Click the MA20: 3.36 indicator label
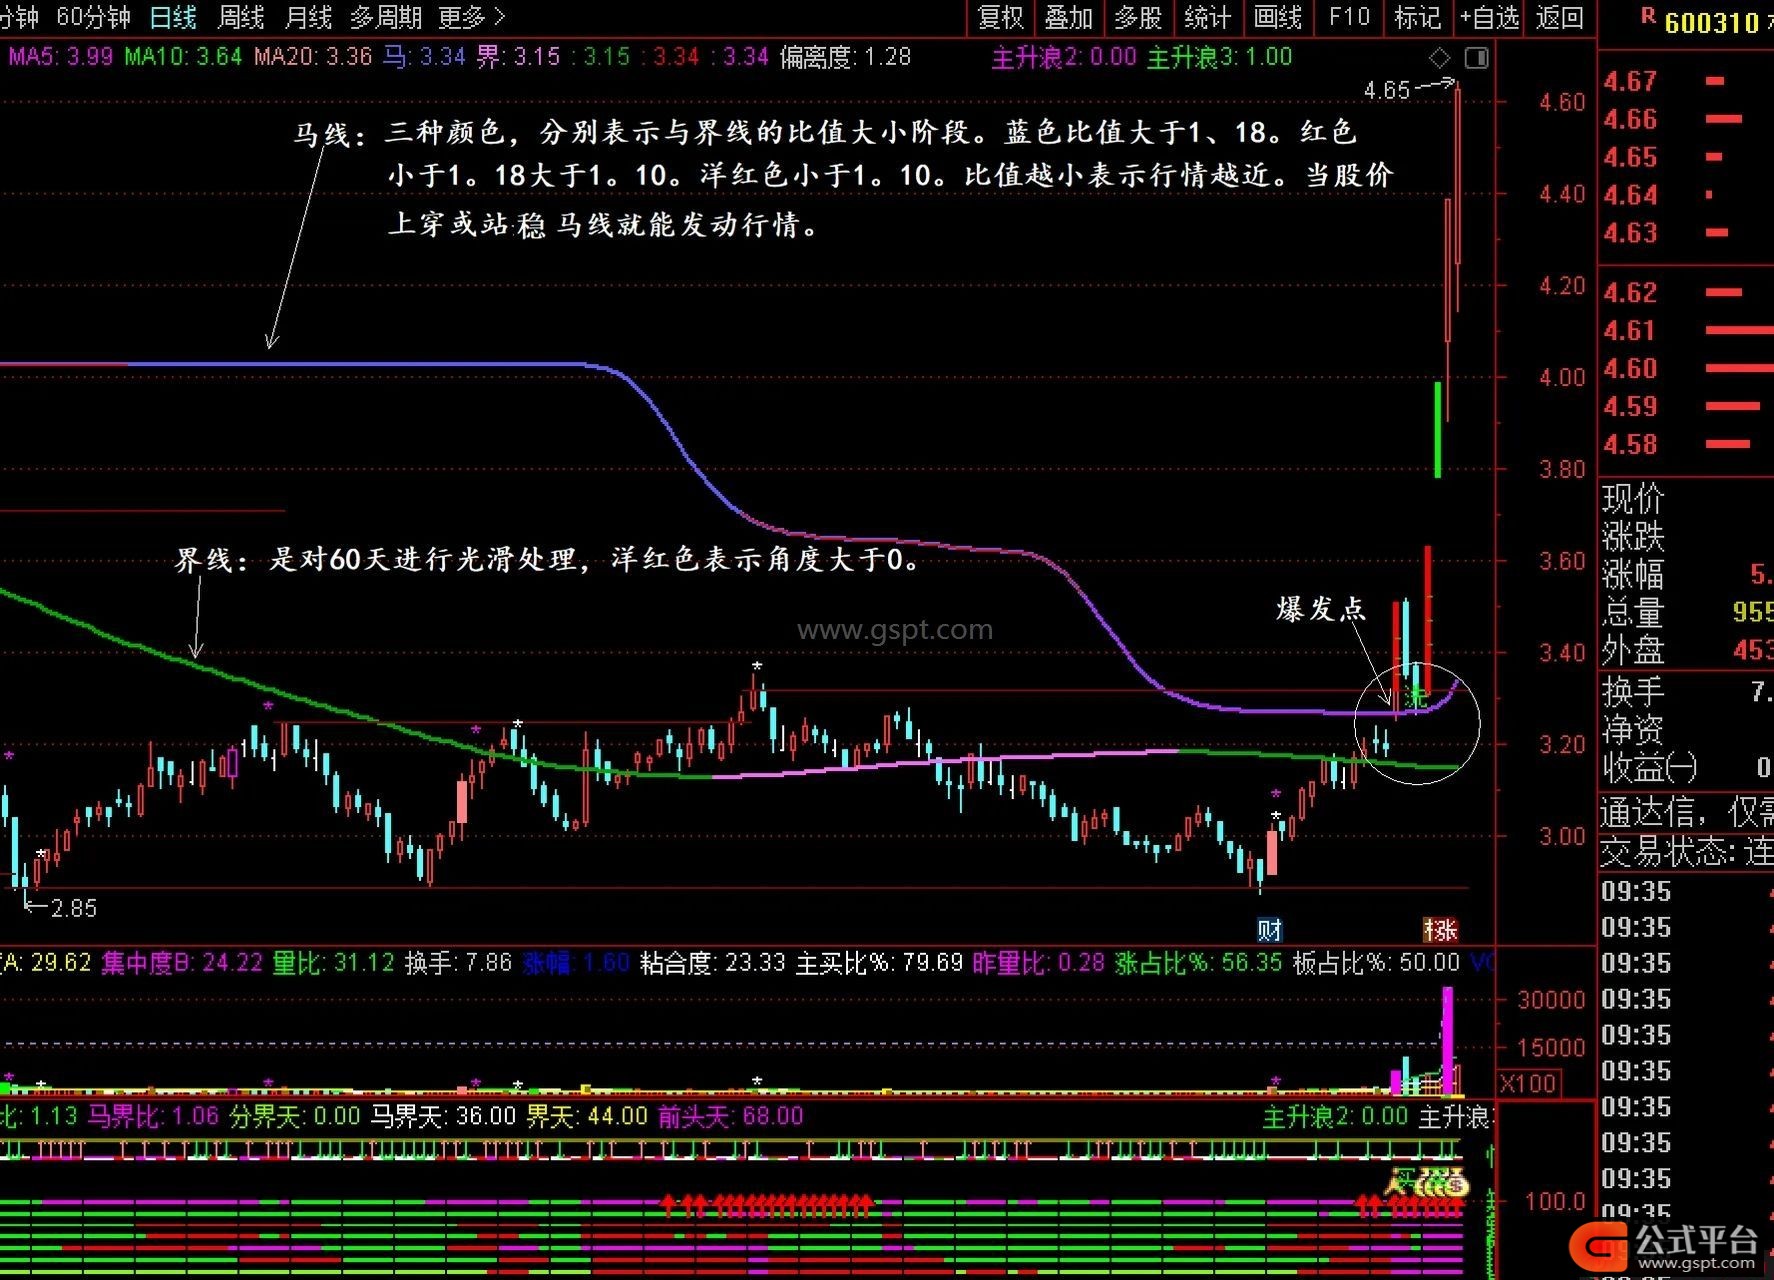The width and height of the screenshot is (1774, 1280). pos(312,57)
